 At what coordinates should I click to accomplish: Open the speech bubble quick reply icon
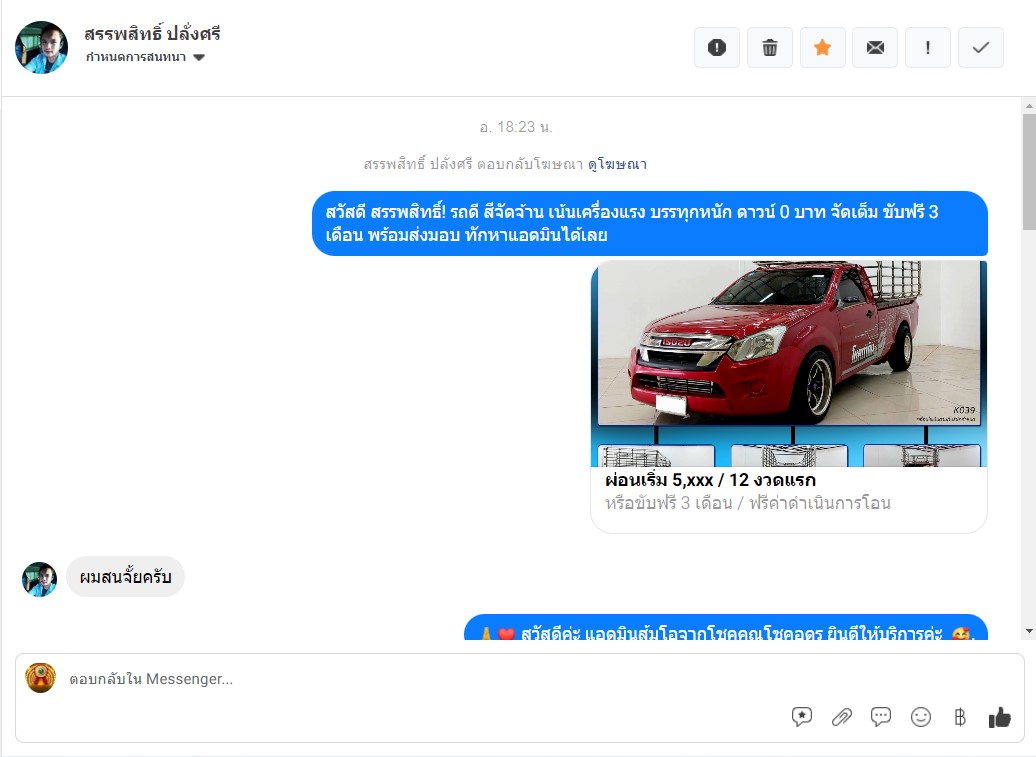click(x=881, y=717)
